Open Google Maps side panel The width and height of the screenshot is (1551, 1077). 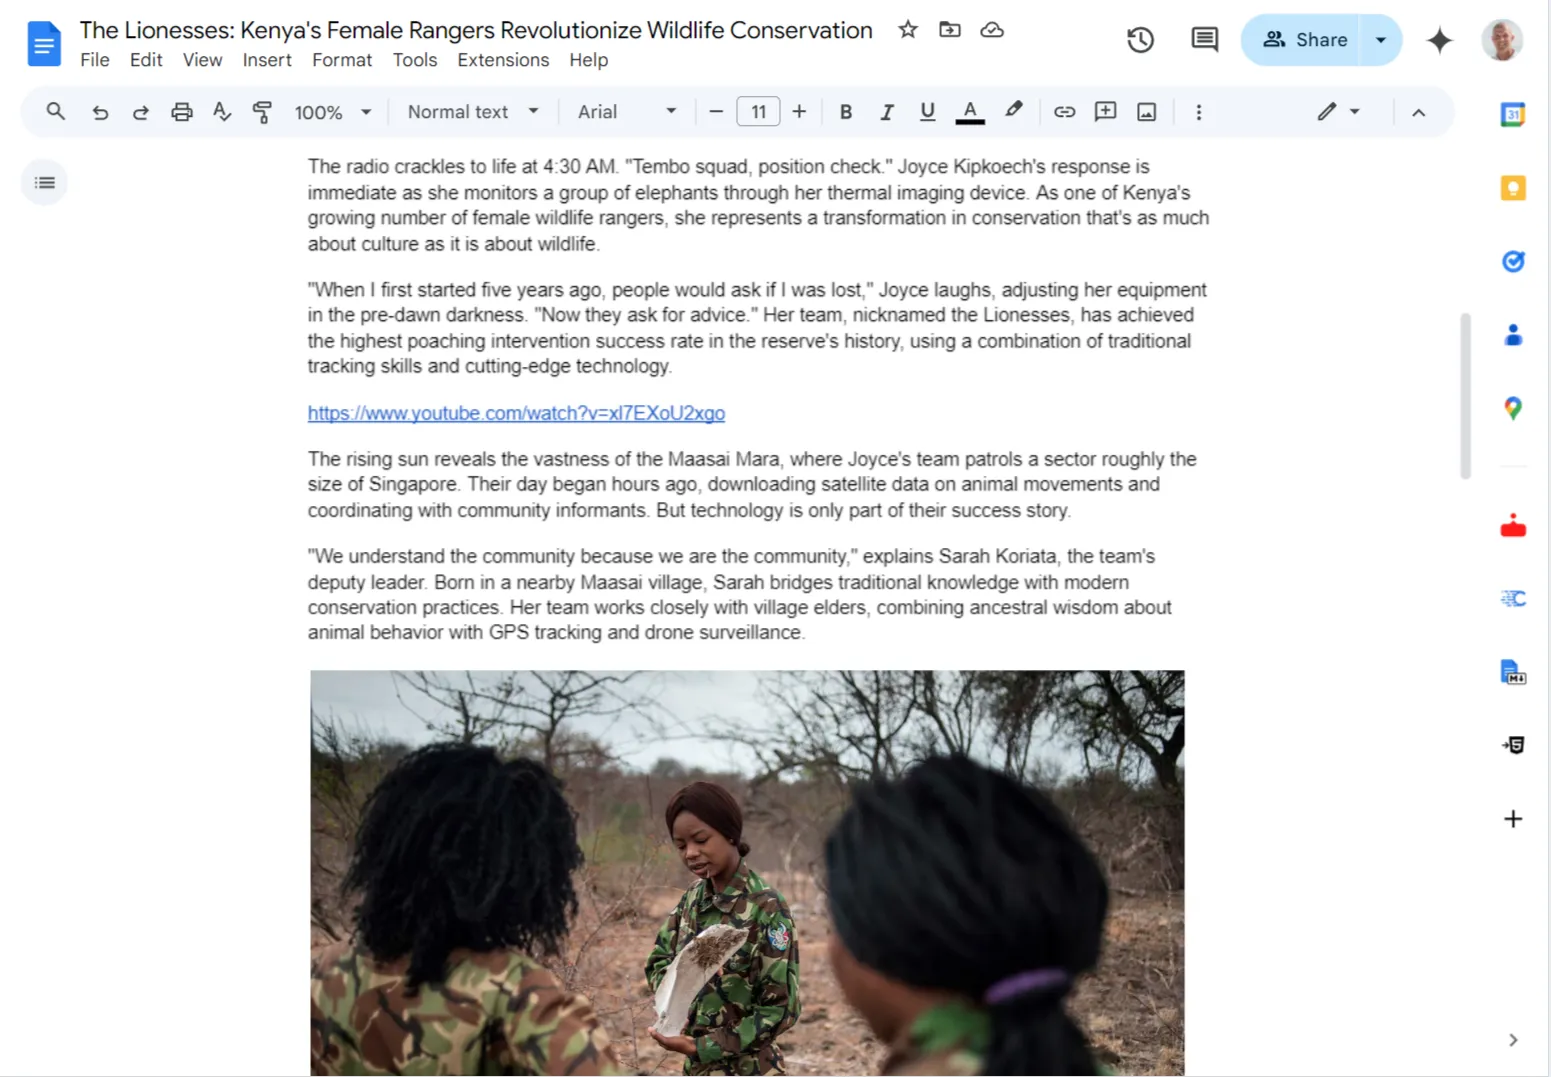[x=1513, y=408]
